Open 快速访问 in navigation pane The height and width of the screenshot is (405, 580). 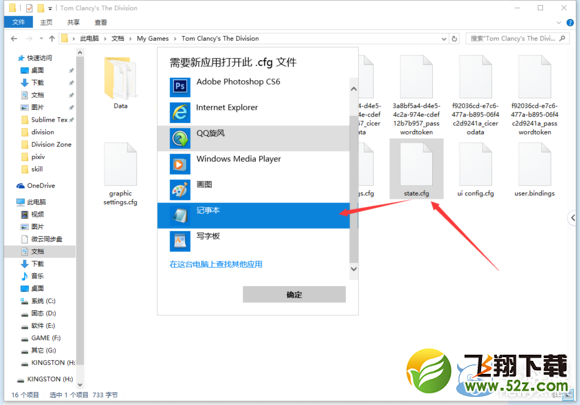35,58
